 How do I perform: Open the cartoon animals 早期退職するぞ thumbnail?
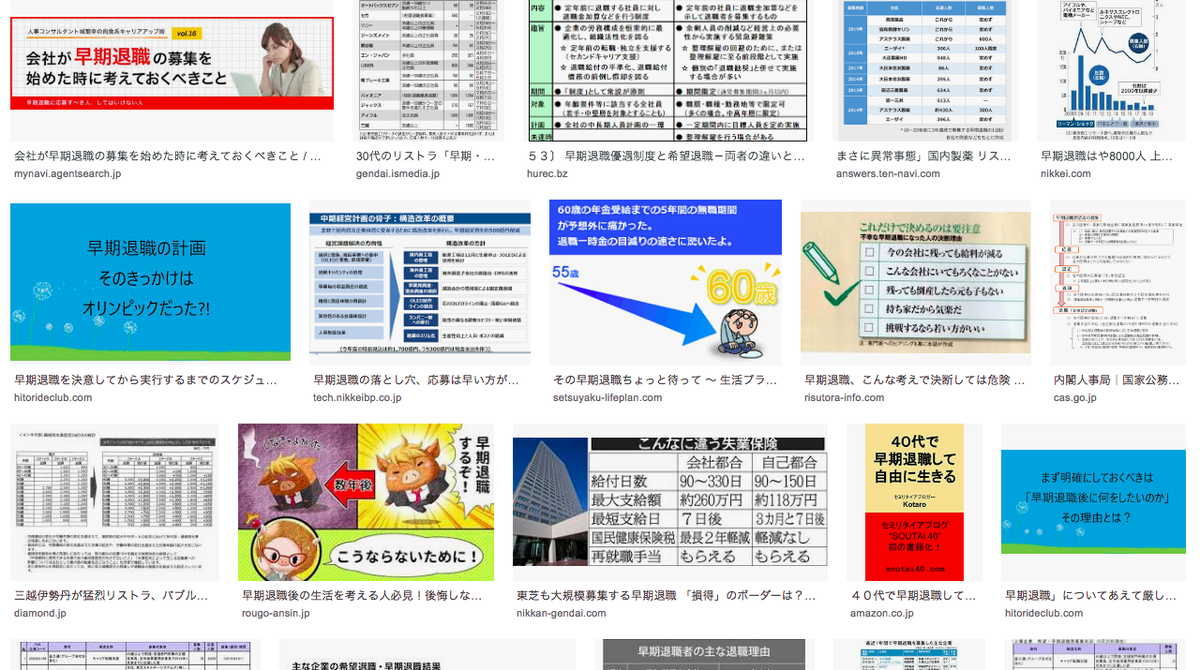tap(365, 500)
